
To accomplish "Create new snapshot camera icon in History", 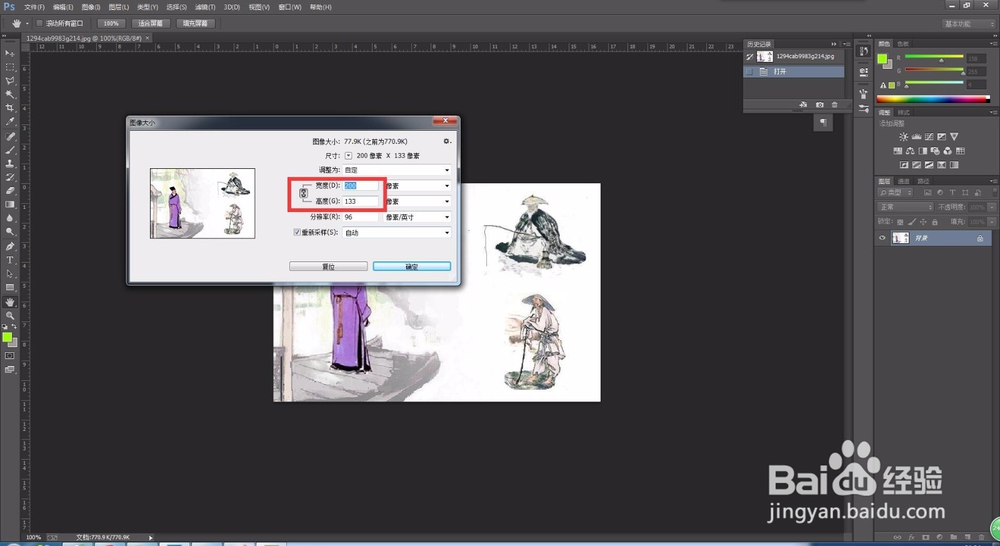I will (x=820, y=105).
